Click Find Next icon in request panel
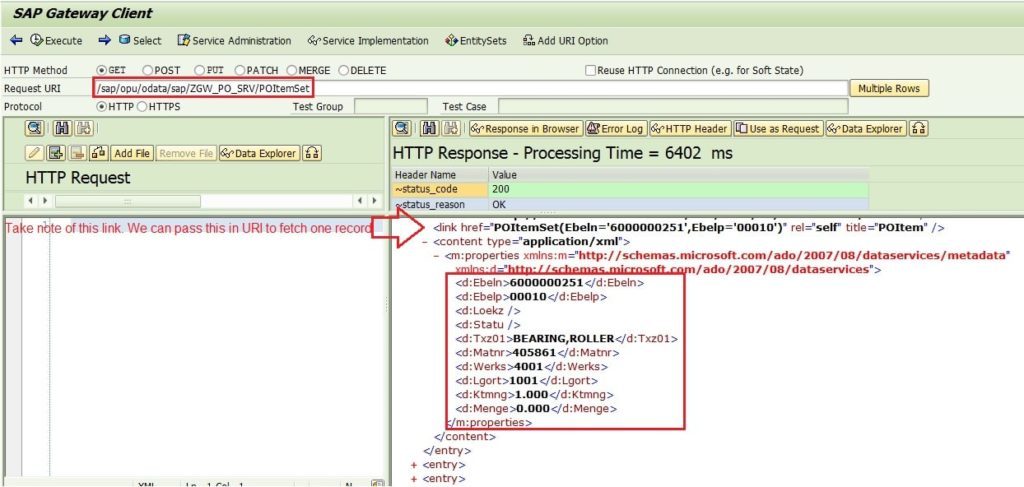The width and height of the screenshot is (1024, 487). pos(83,129)
